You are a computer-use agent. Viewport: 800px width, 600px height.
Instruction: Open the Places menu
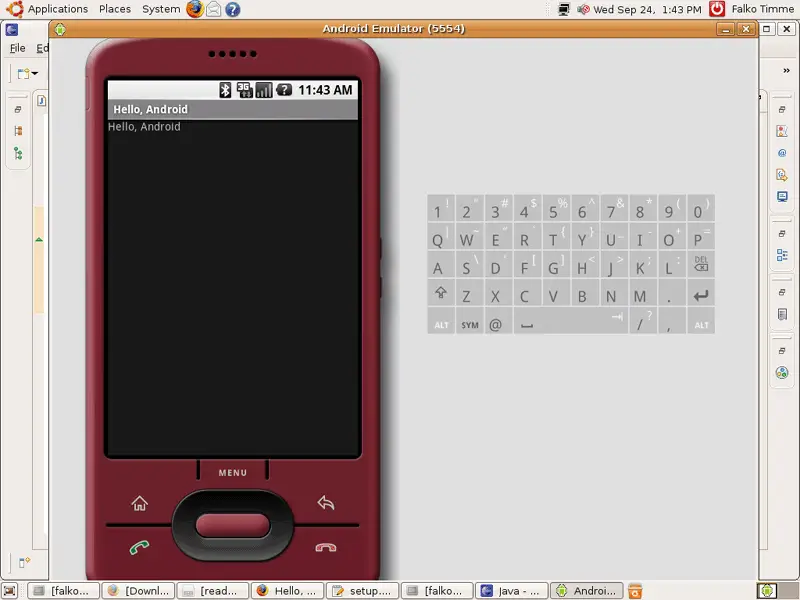(115, 9)
